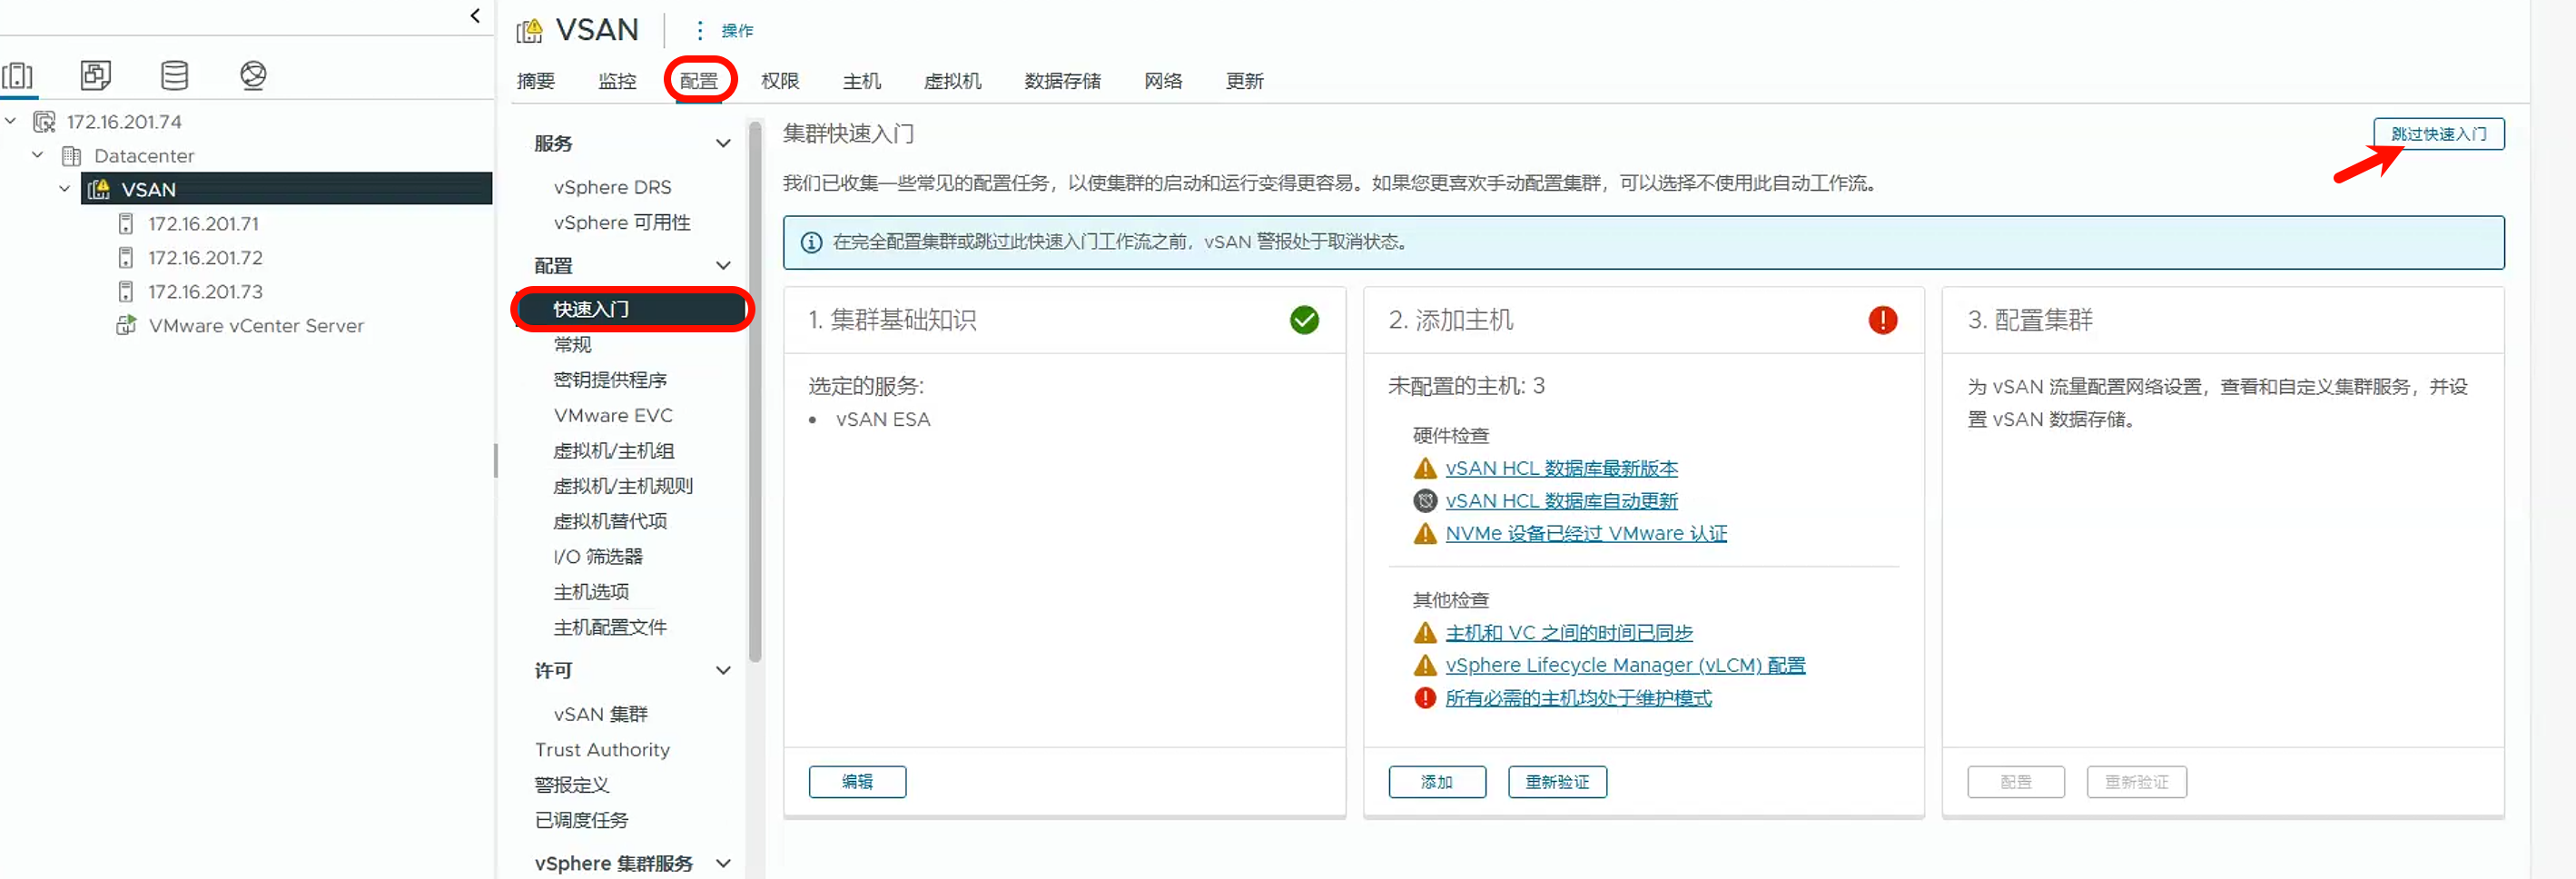Click warning icon beside vSphere Lifecycle Manager 配置
Screen dimensions: 2576x879
point(1425,665)
